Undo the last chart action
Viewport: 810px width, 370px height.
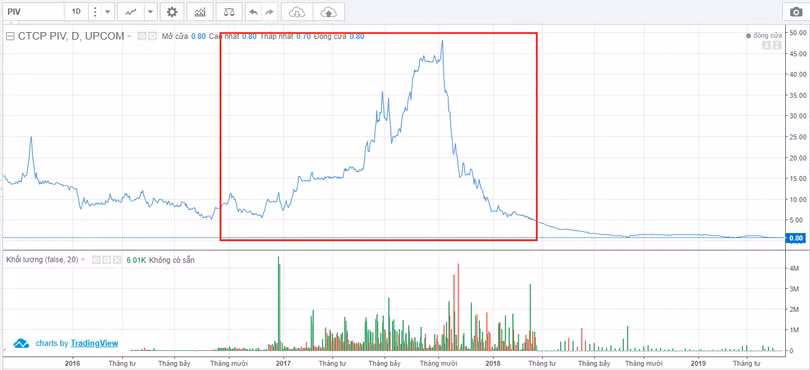253,11
